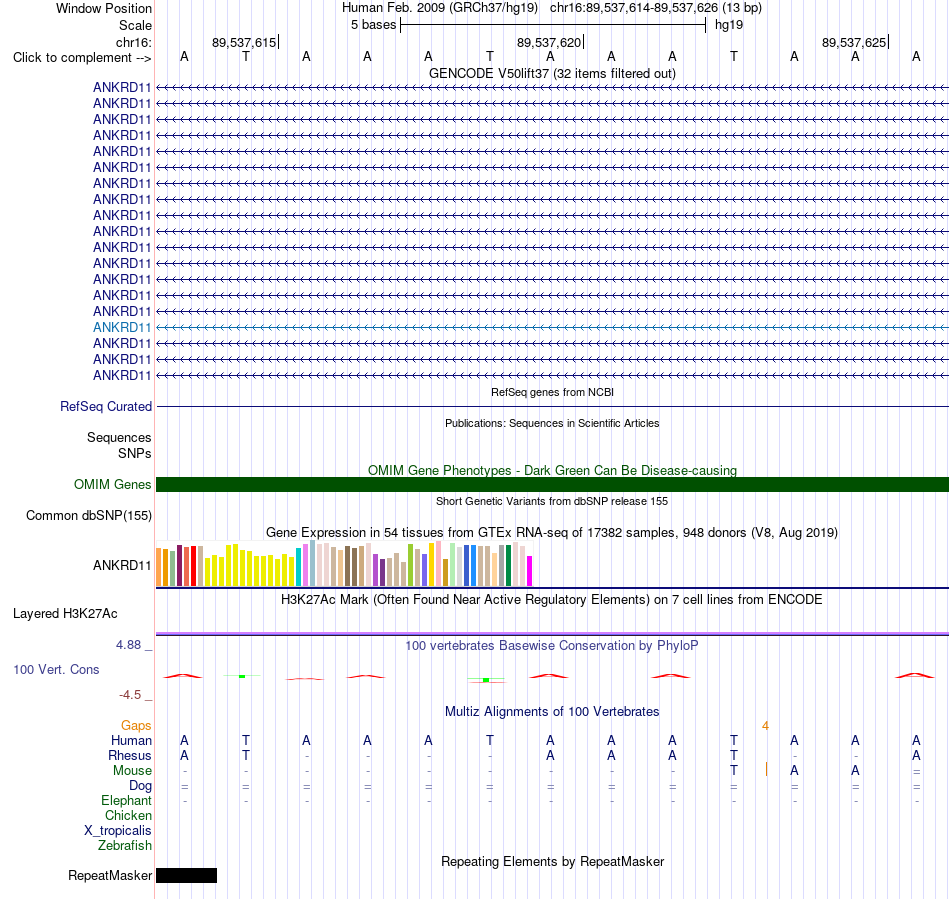
Task: Click Publications: Sequences in Scientific Articles title
Action: click(x=552, y=423)
